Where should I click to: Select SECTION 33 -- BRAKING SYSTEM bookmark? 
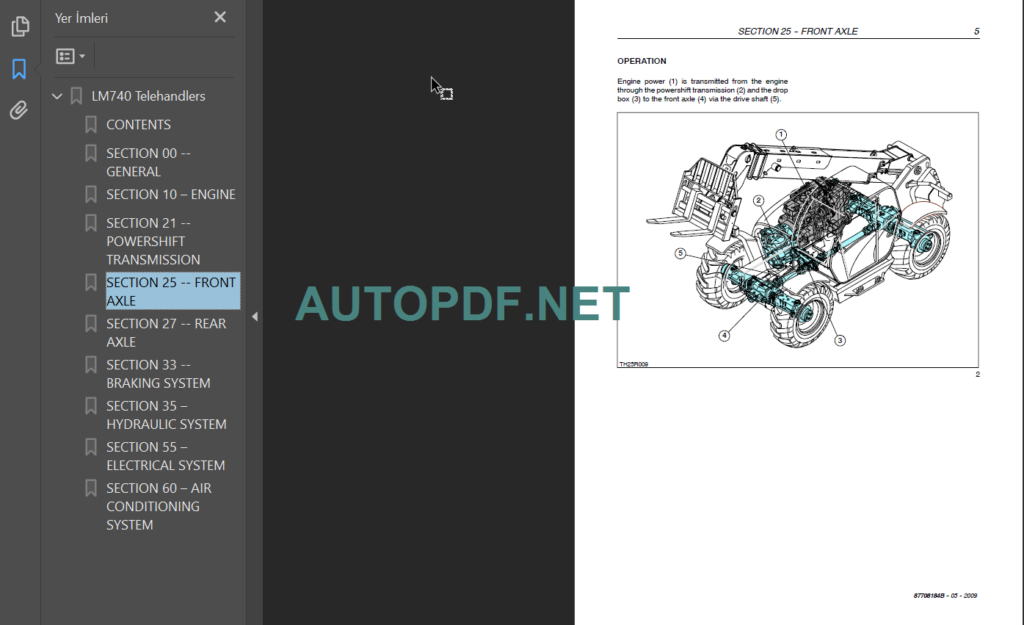[x=160, y=373]
